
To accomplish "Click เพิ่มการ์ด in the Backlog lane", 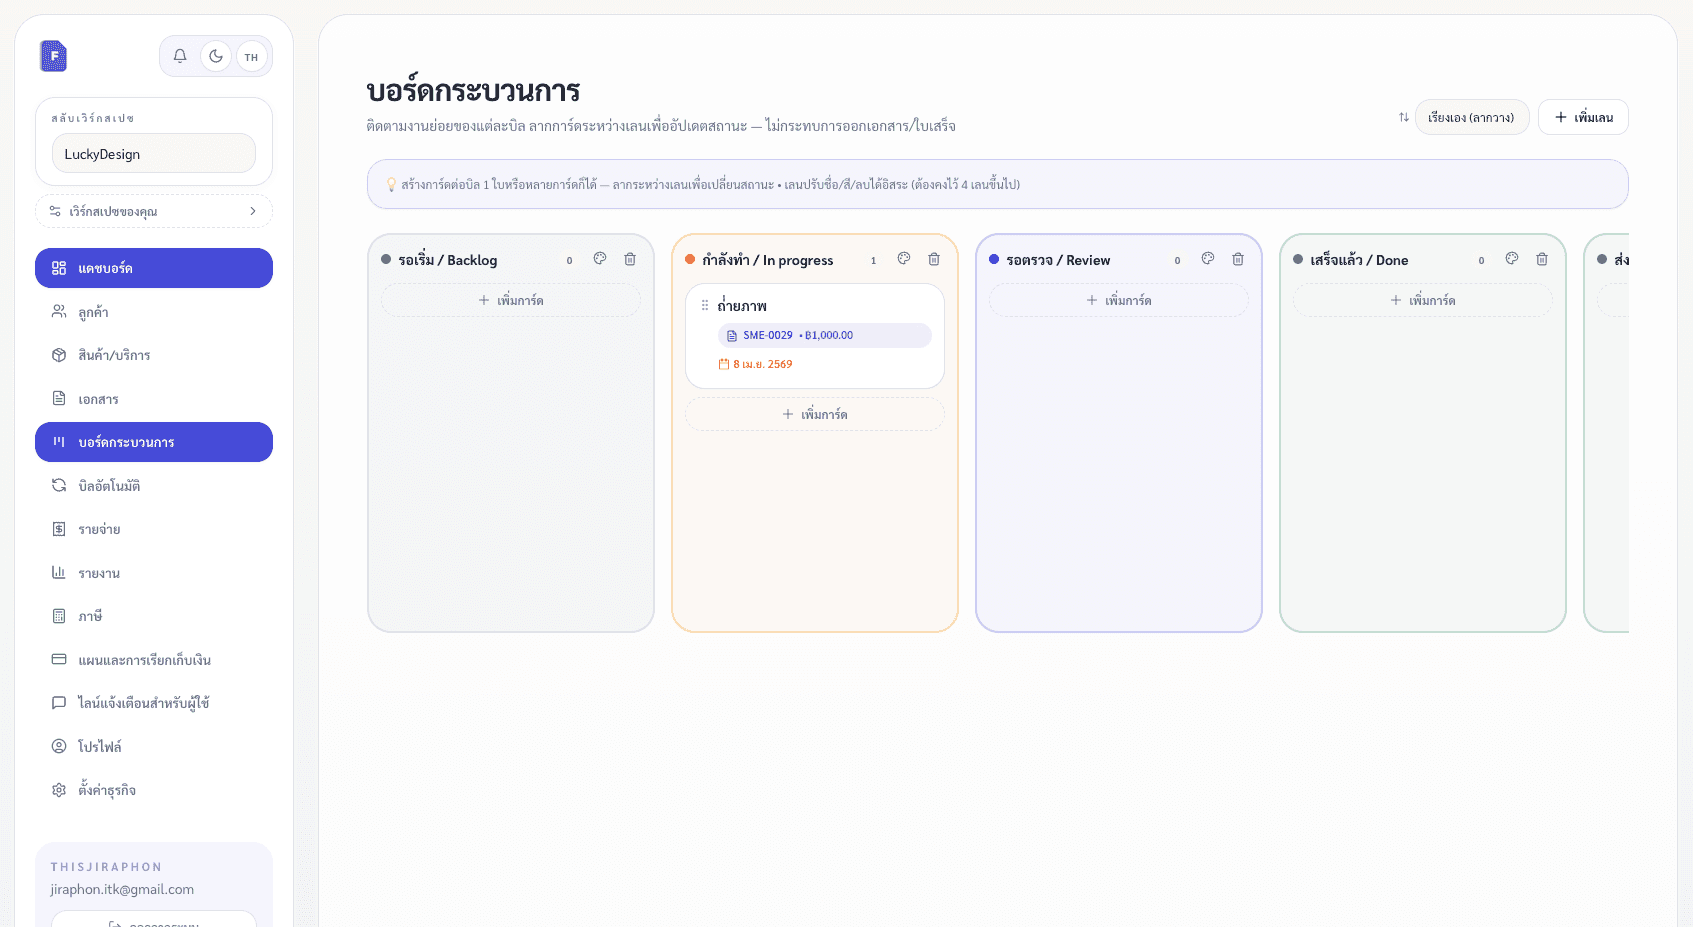I will (x=510, y=299).
